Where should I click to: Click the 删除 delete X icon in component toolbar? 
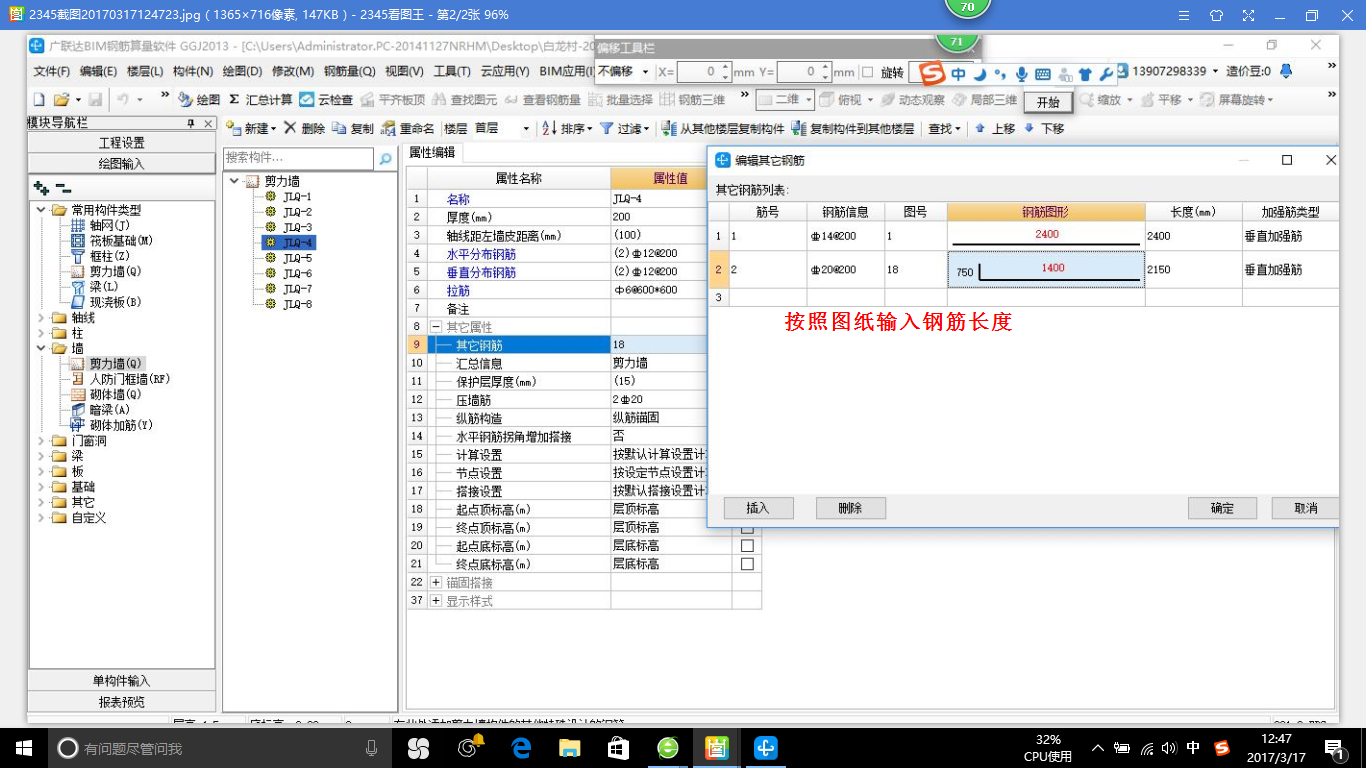pyautogui.click(x=290, y=128)
